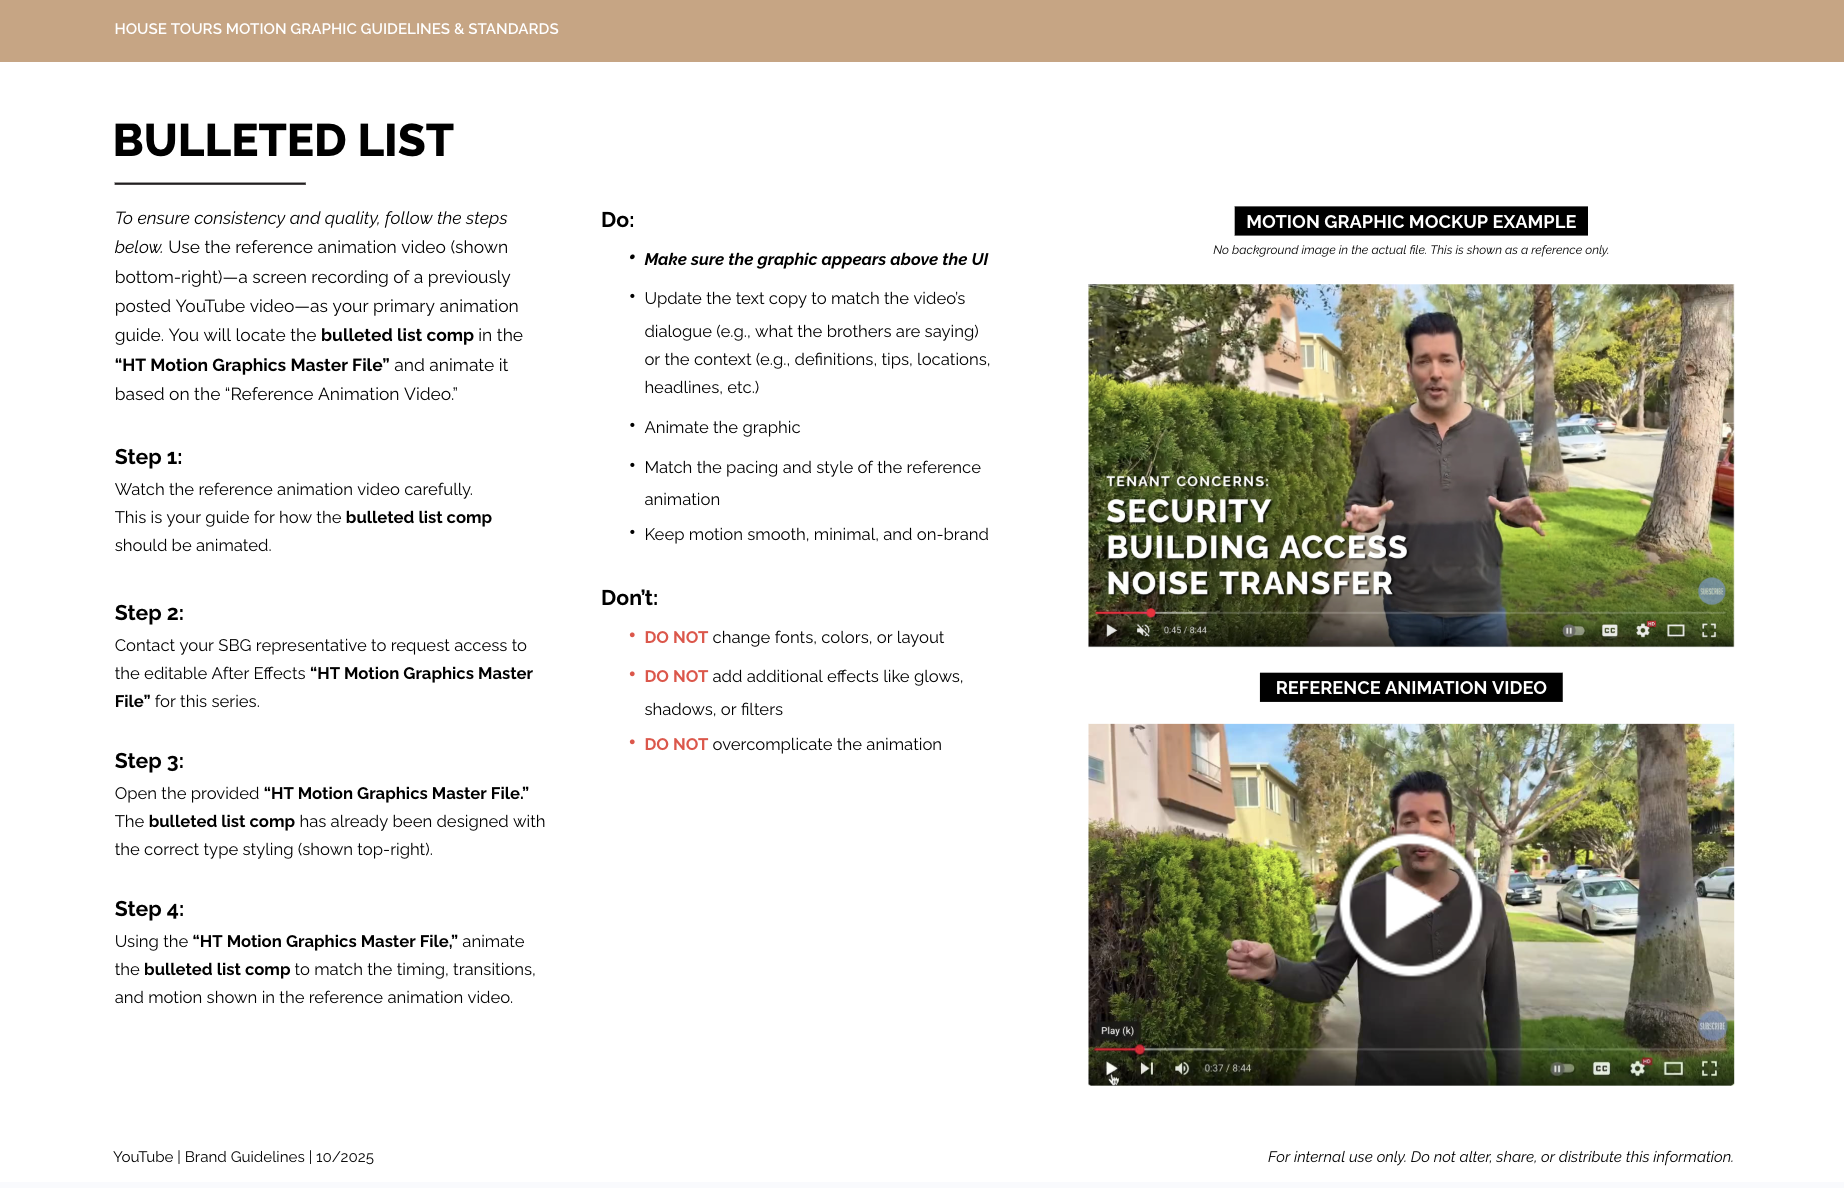Enter fullscreen on the mockup example video
The height and width of the screenshot is (1188, 1844).
point(1709,631)
